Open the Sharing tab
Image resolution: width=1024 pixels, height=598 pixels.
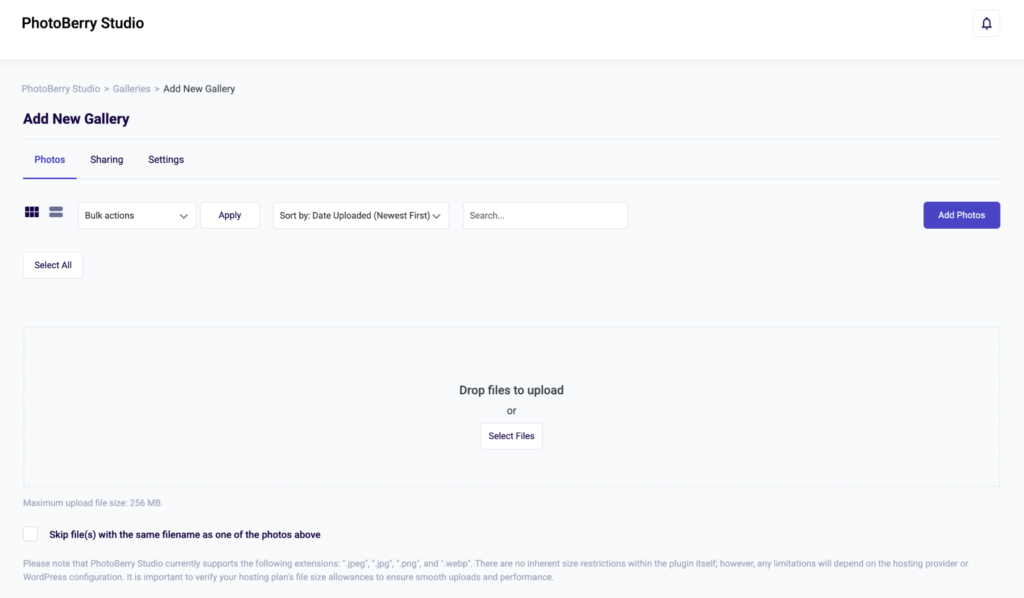point(107,160)
